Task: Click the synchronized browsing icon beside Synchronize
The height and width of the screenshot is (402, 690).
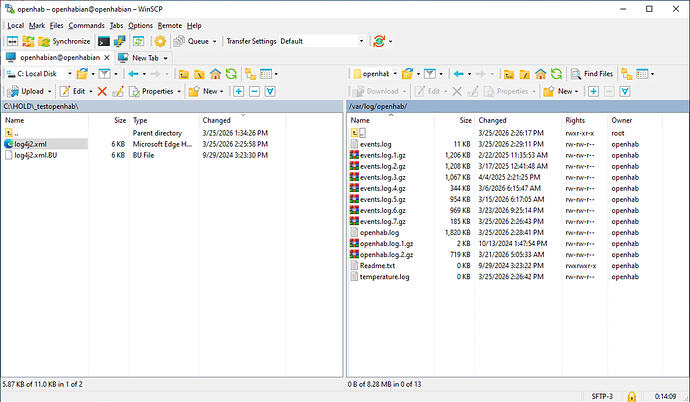Action: pyautogui.click(x=28, y=41)
